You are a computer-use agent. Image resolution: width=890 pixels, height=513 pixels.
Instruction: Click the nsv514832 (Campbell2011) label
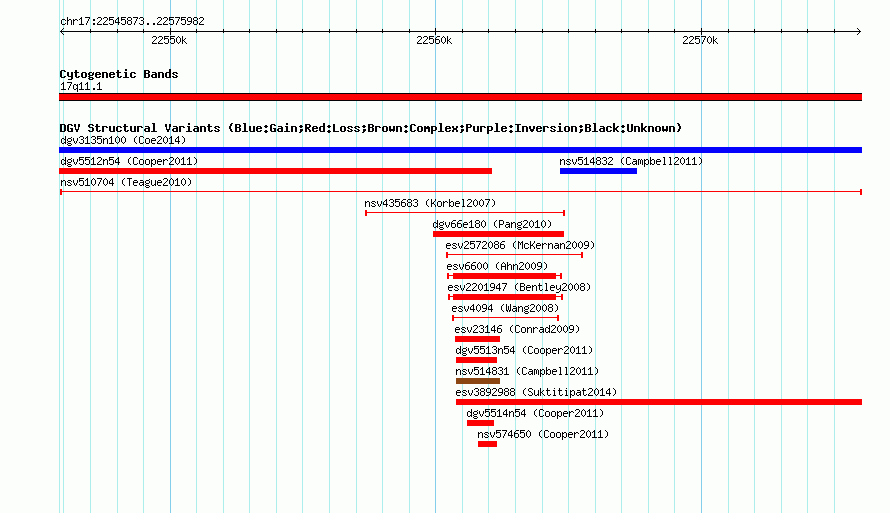631,161
